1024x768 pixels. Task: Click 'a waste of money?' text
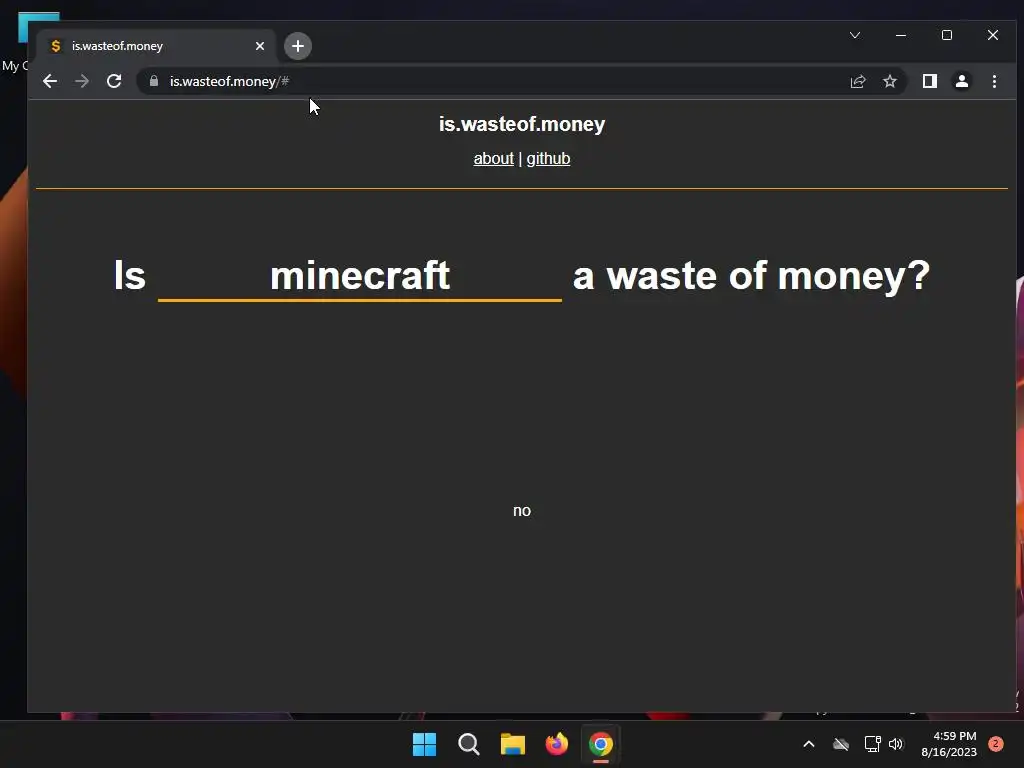[x=751, y=276]
